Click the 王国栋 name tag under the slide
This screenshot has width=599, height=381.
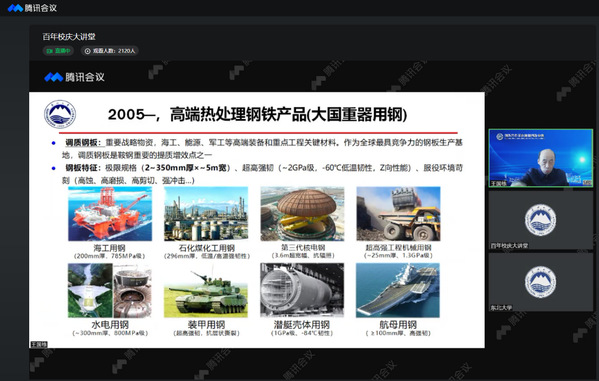click(x=39, y=344)
